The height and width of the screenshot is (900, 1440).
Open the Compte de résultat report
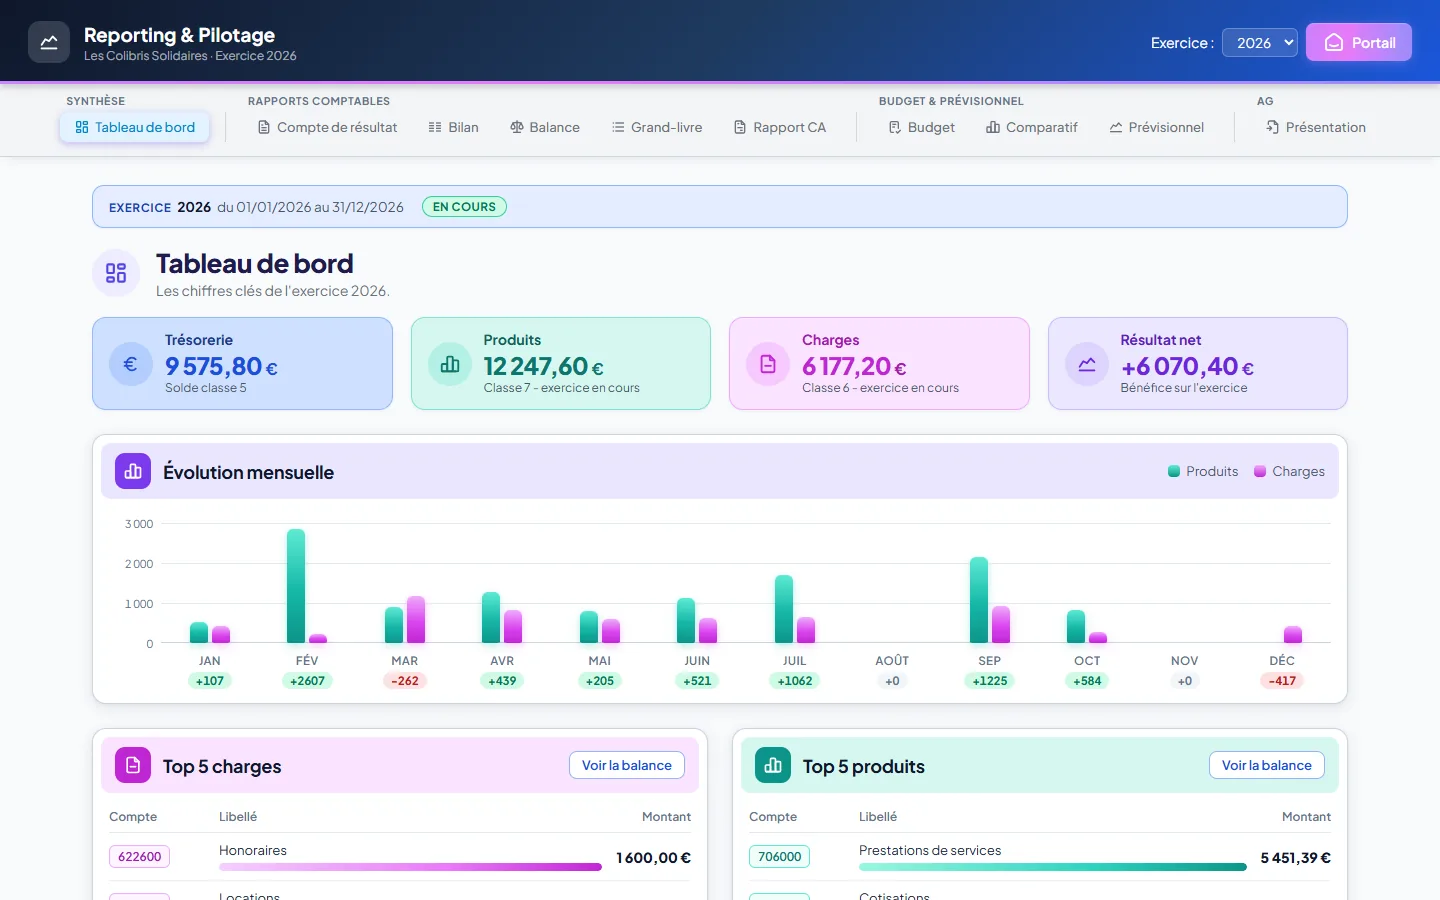click(327, 127)
